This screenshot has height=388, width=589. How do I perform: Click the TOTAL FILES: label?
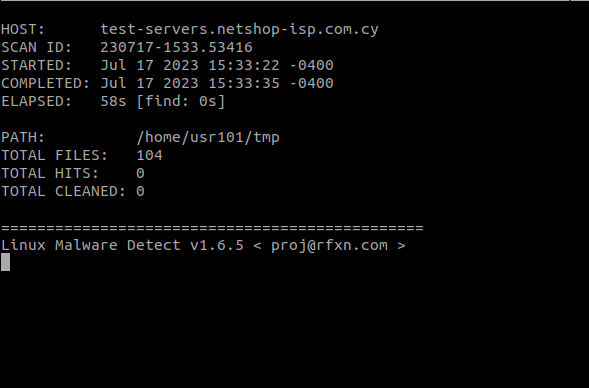(54, 156)
